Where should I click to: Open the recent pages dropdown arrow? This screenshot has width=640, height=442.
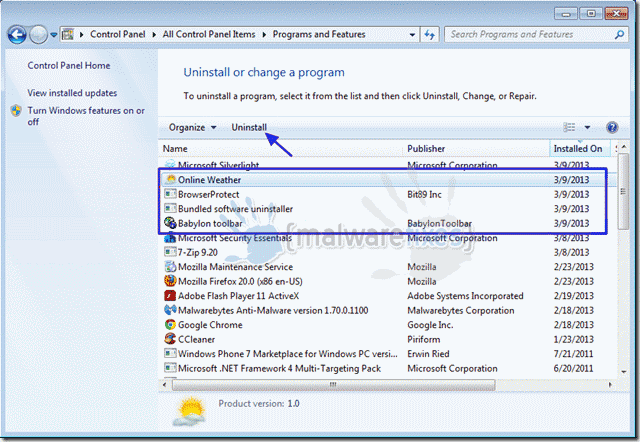coord(53,35)
